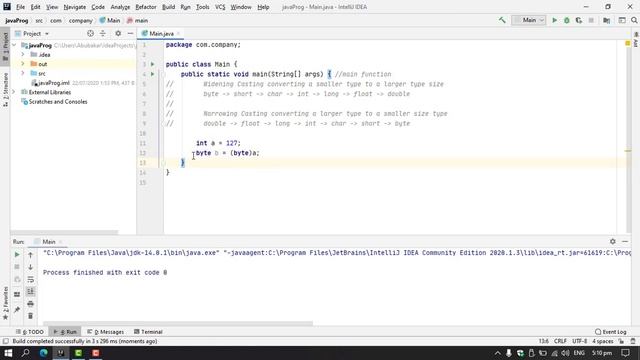Open the Terminal tool window
Viewport: 640px width, 360px height.
pos(148,332)
